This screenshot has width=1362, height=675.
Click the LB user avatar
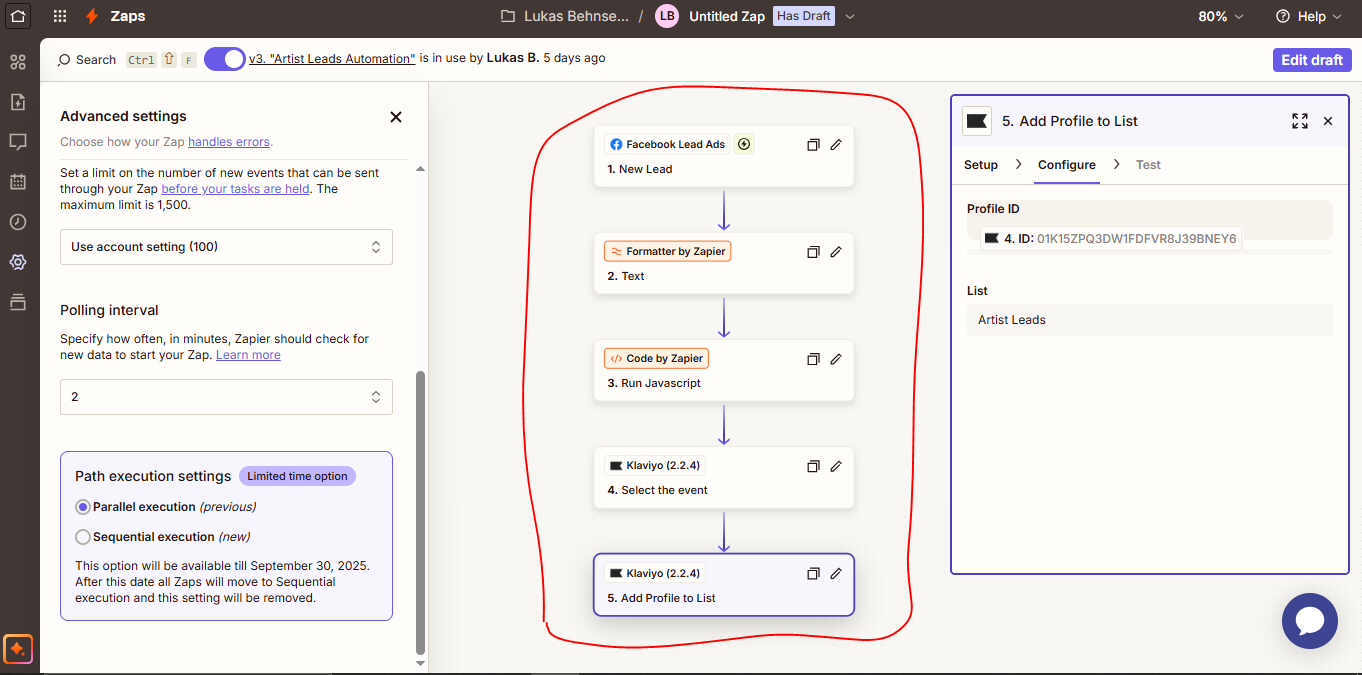(667, 16)
